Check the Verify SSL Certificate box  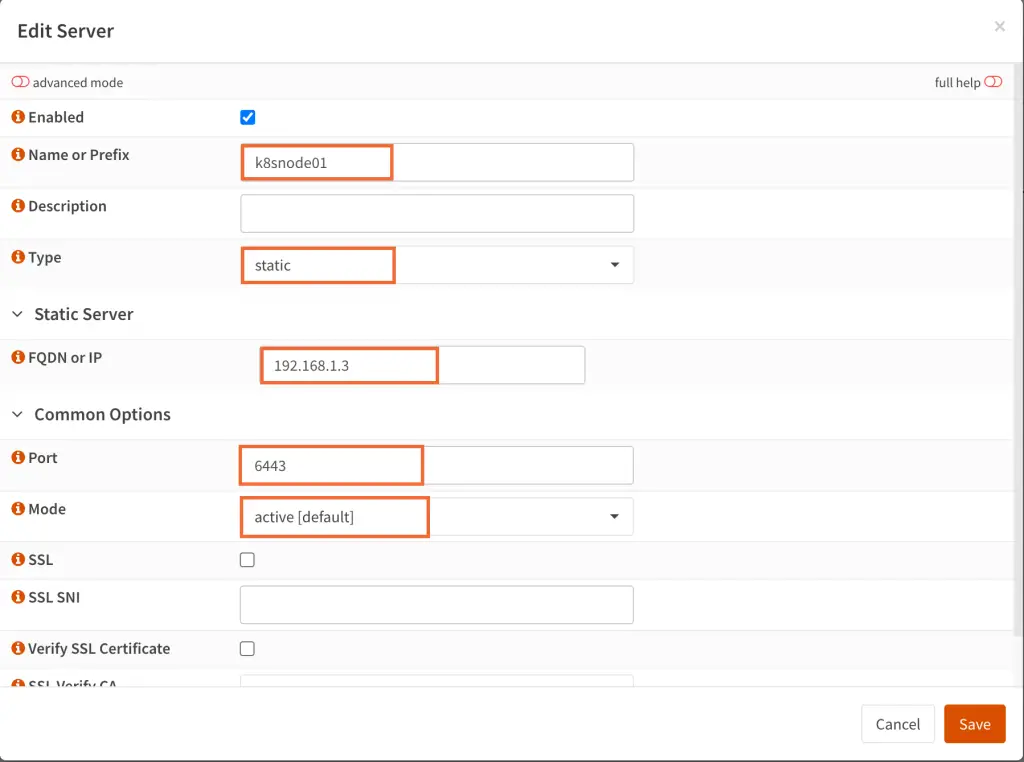(x=247, y=649)
